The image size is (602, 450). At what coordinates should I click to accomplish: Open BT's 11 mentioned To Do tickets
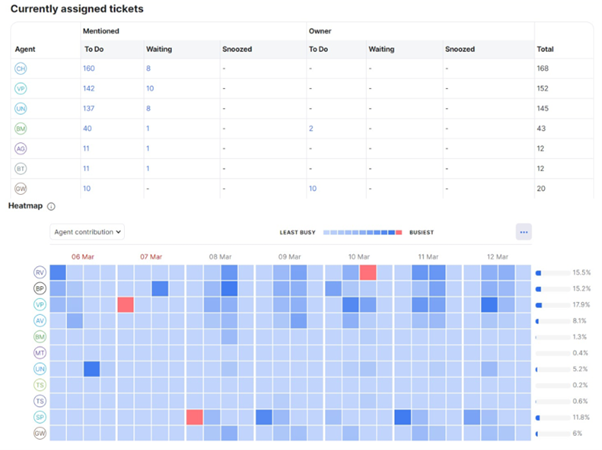[86, 168]
